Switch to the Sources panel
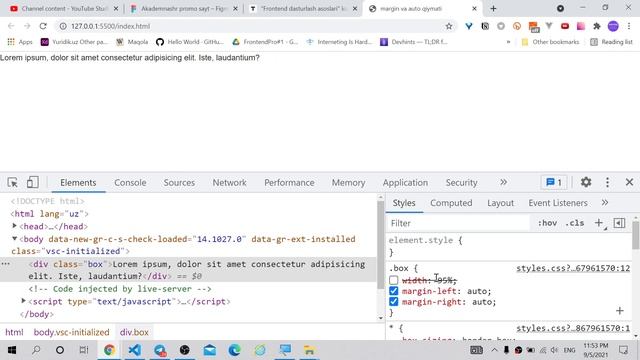640x360 pixels. coord(179,183)
